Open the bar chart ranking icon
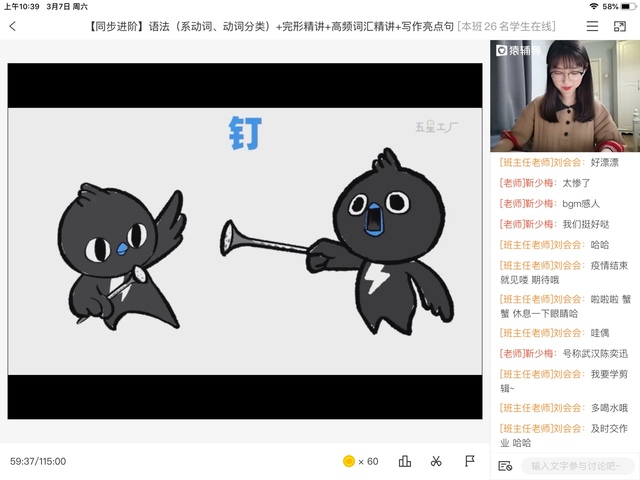 (x=404, y=461)
